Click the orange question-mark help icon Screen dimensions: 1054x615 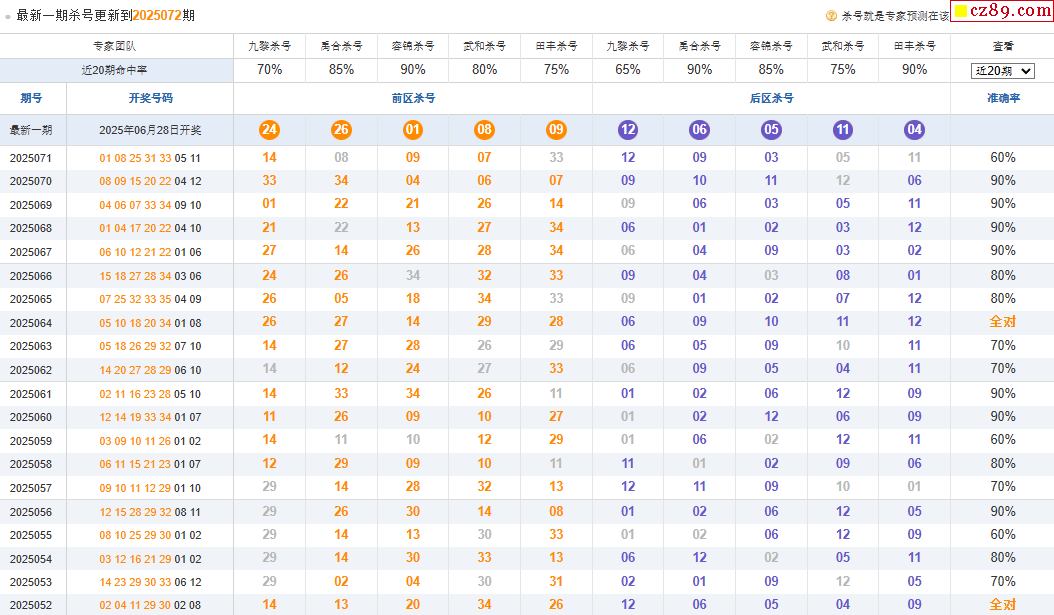click(x=831, y=15)
